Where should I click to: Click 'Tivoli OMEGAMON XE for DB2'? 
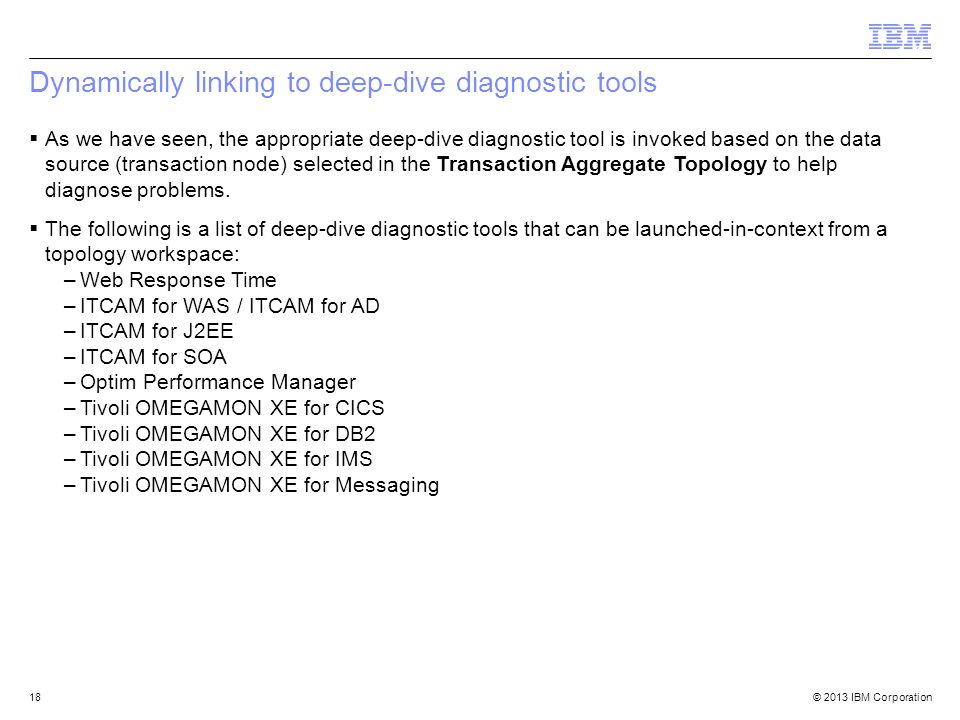[227, 433]
